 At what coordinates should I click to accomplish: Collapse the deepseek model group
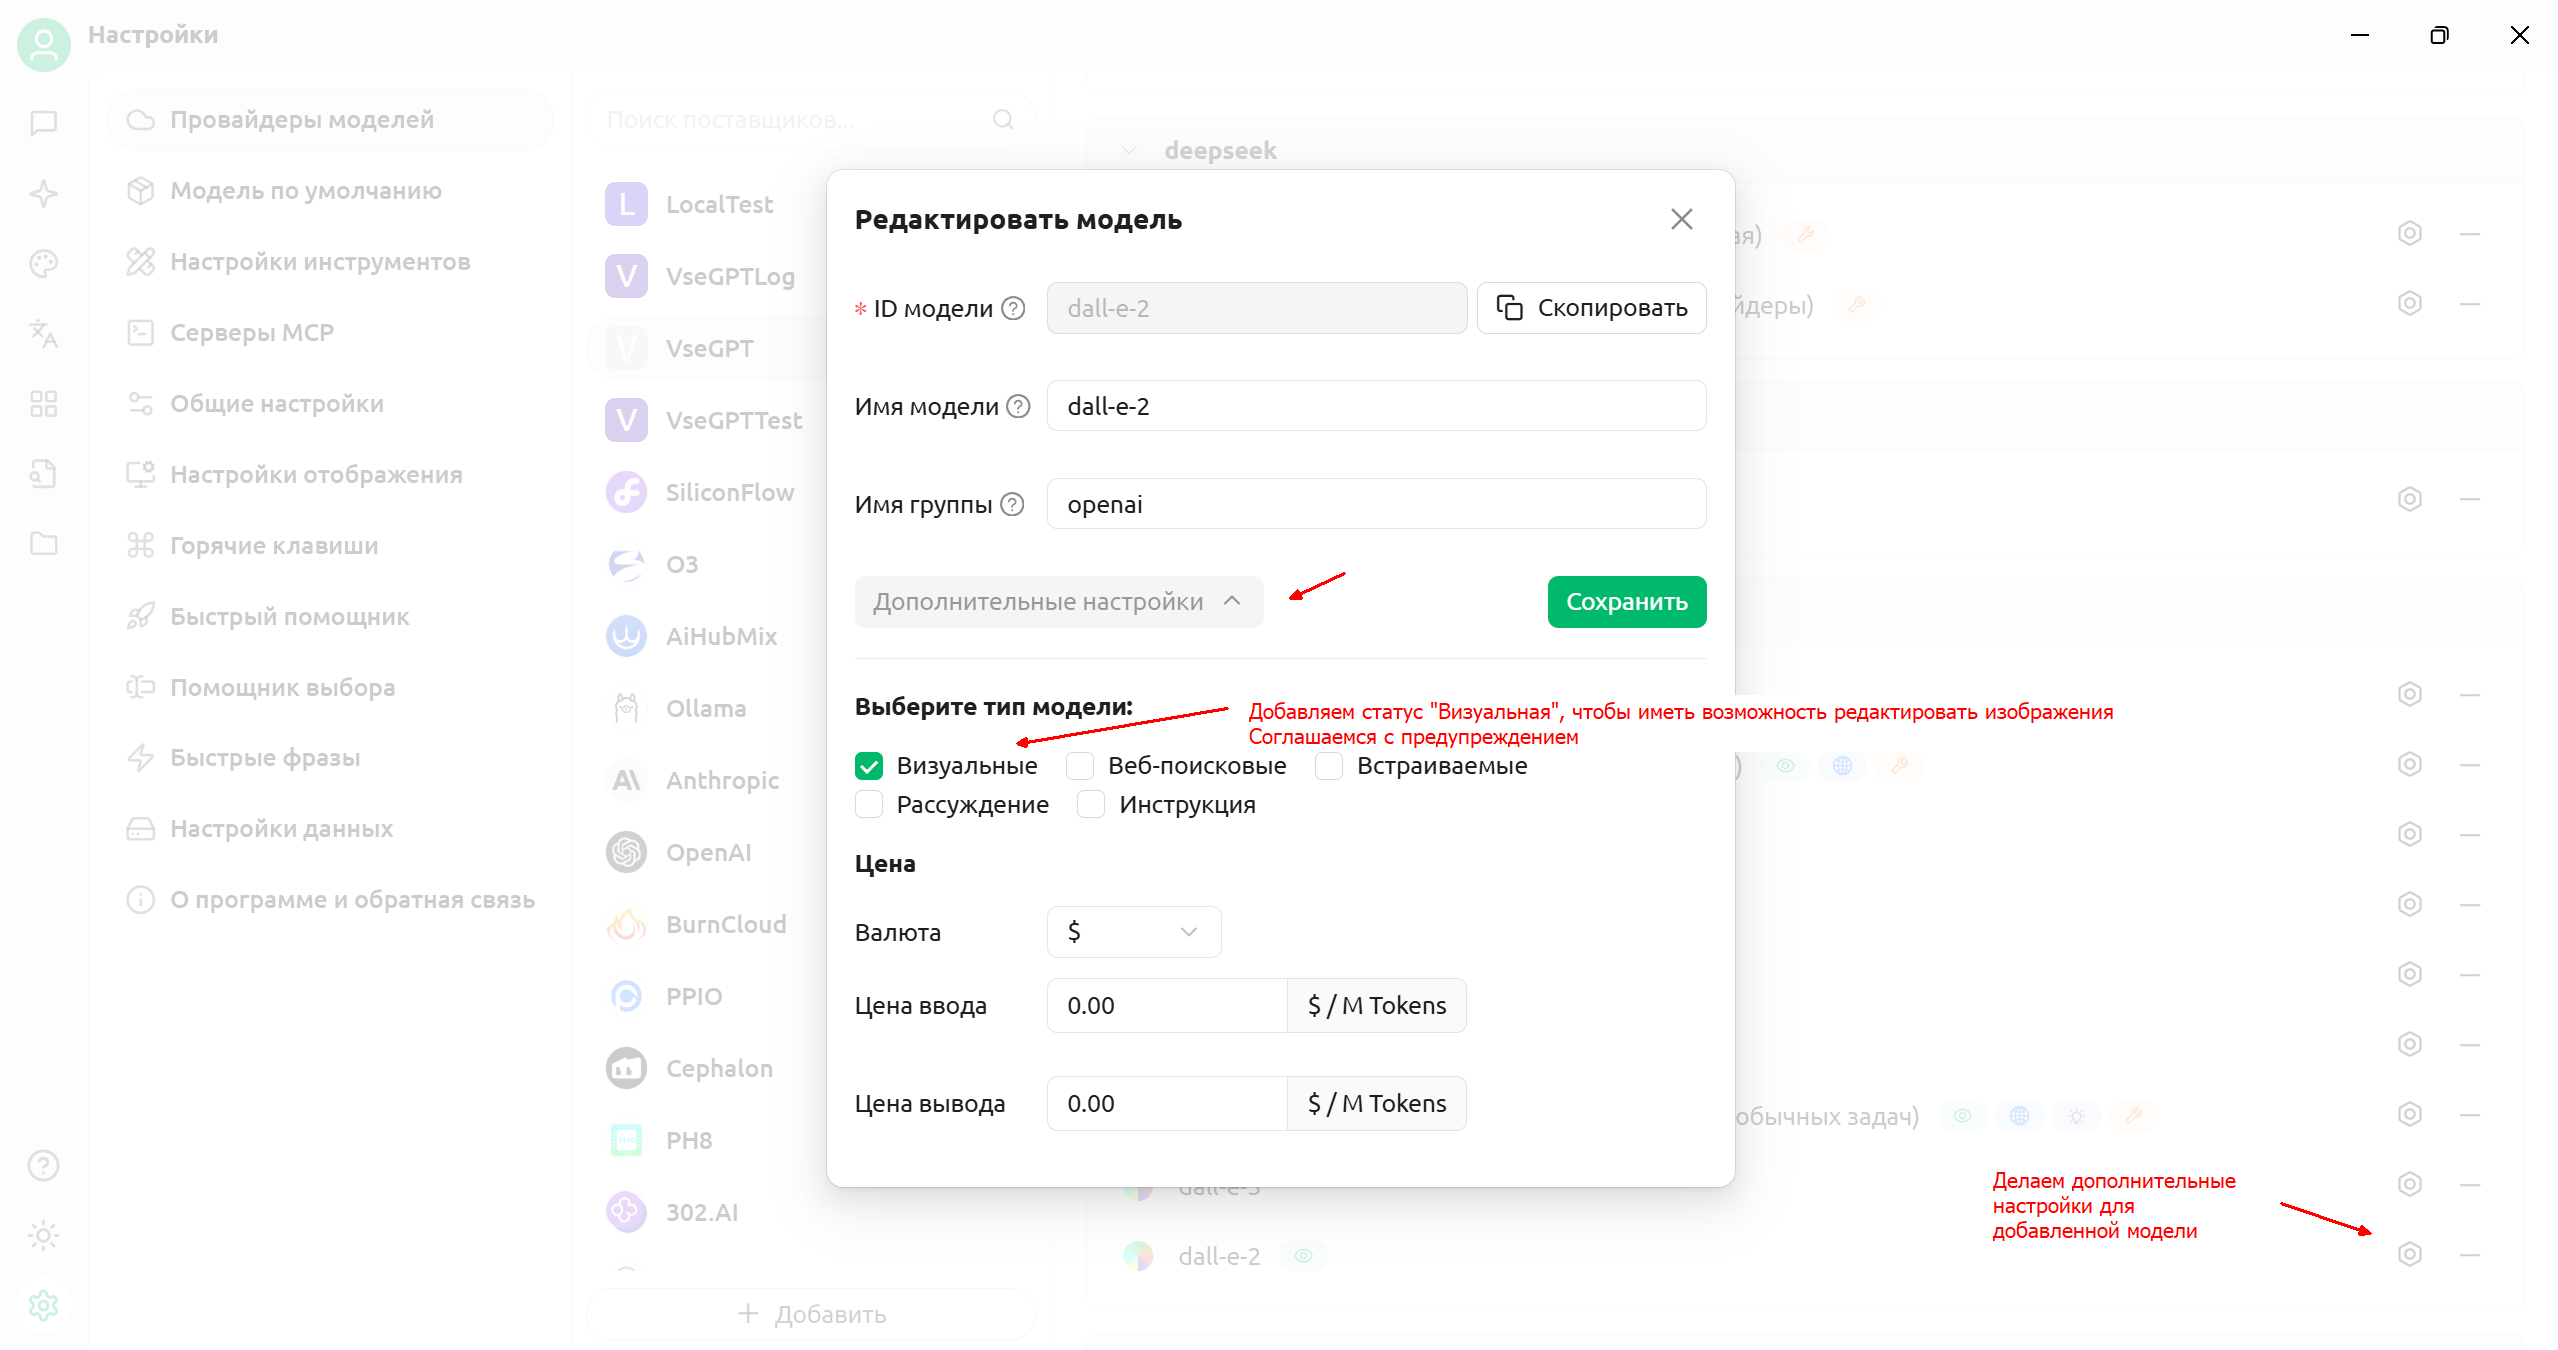1129,151
